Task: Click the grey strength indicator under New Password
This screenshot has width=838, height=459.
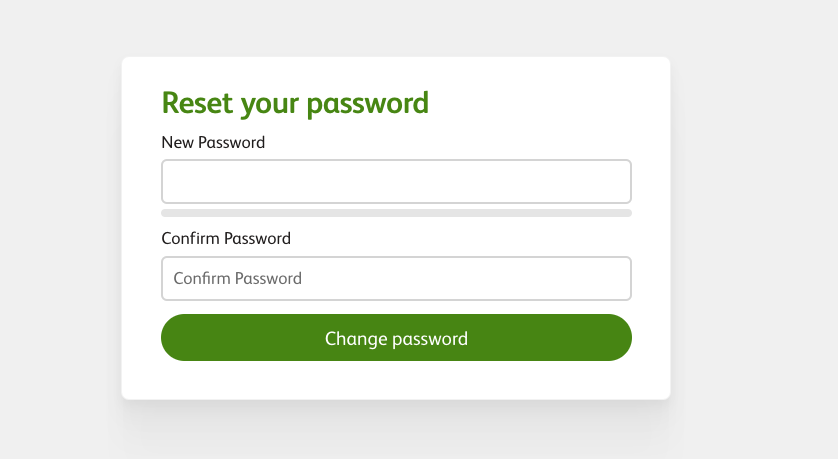Action: [396, 213]
